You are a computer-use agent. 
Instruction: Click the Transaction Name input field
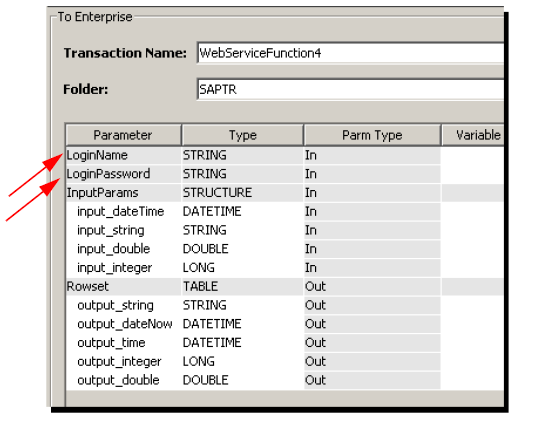[350, 53]
